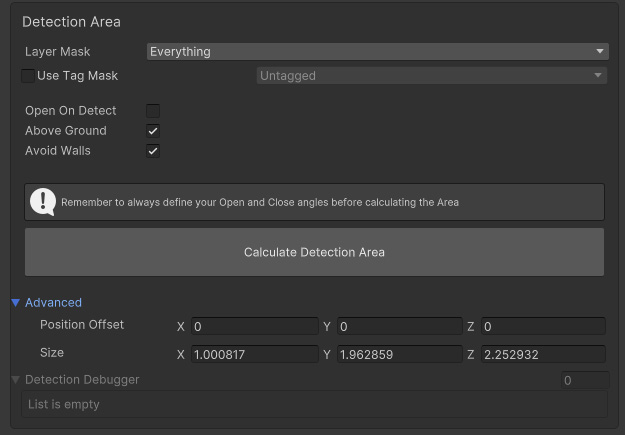Screen dimensions: 625x435
Task: Select the Position Offset X field
Action: tap(254, 326)
